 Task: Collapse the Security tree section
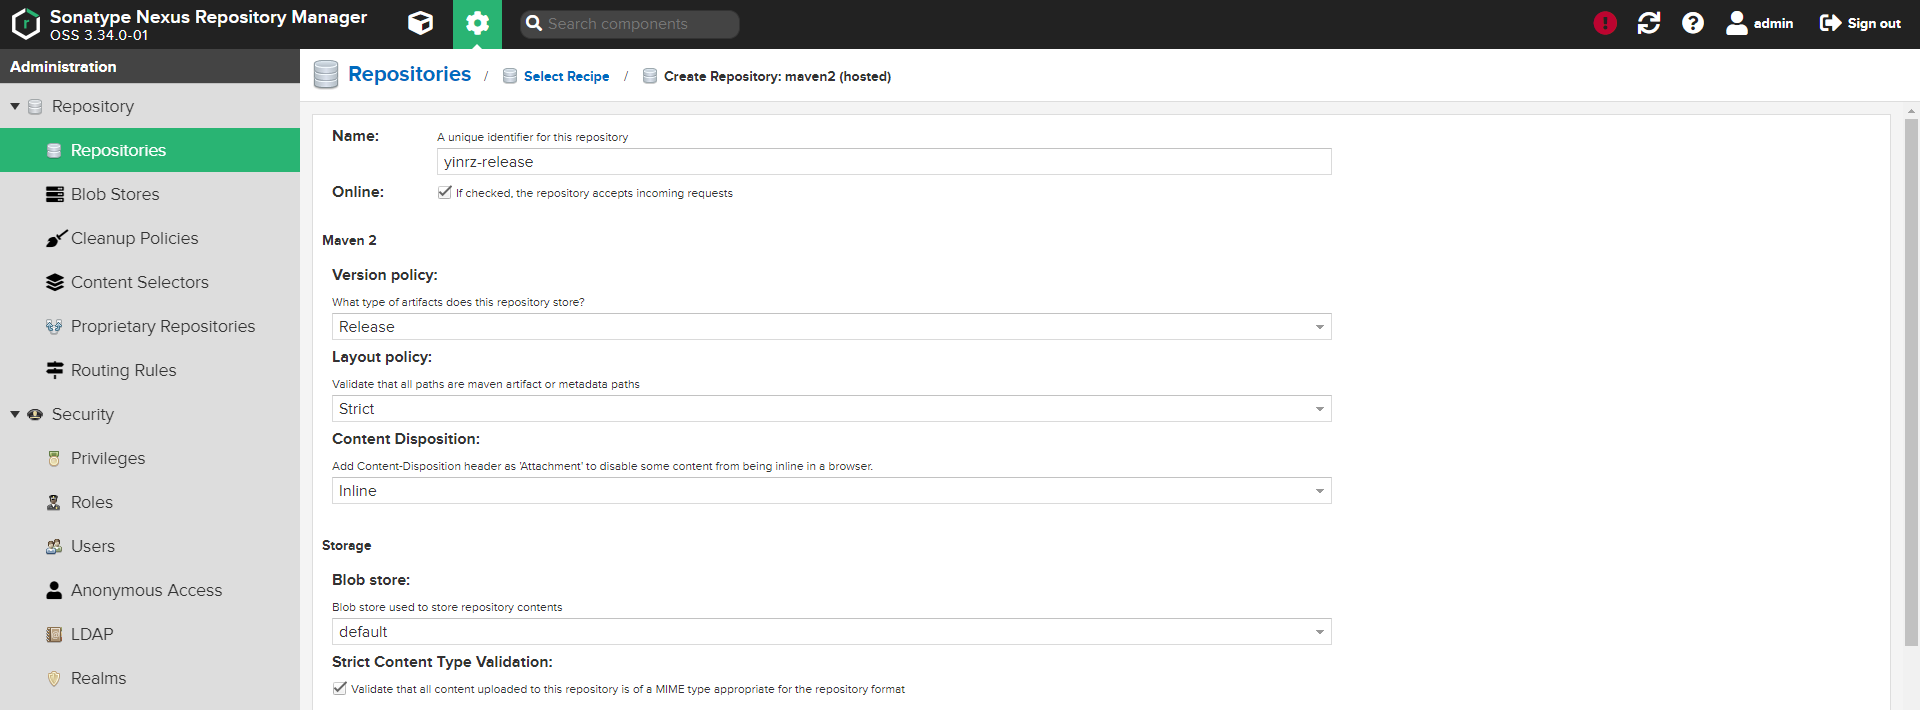(x=15, y=414)
